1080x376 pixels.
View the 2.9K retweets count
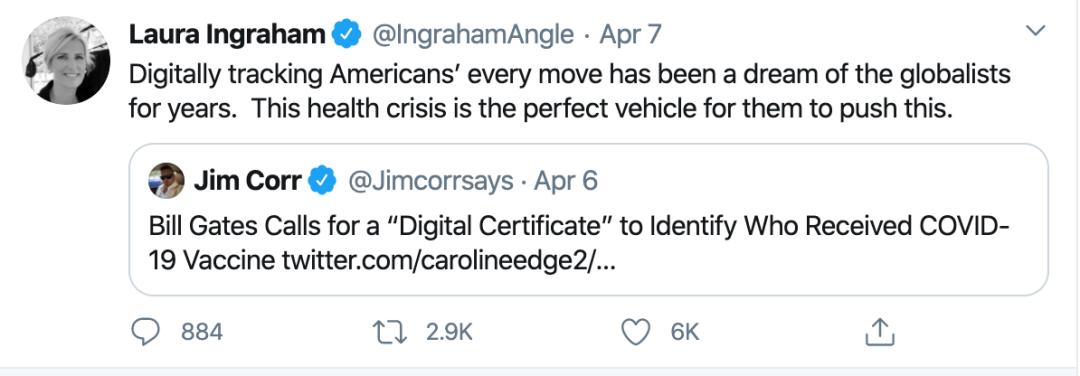tap(449, 333)
